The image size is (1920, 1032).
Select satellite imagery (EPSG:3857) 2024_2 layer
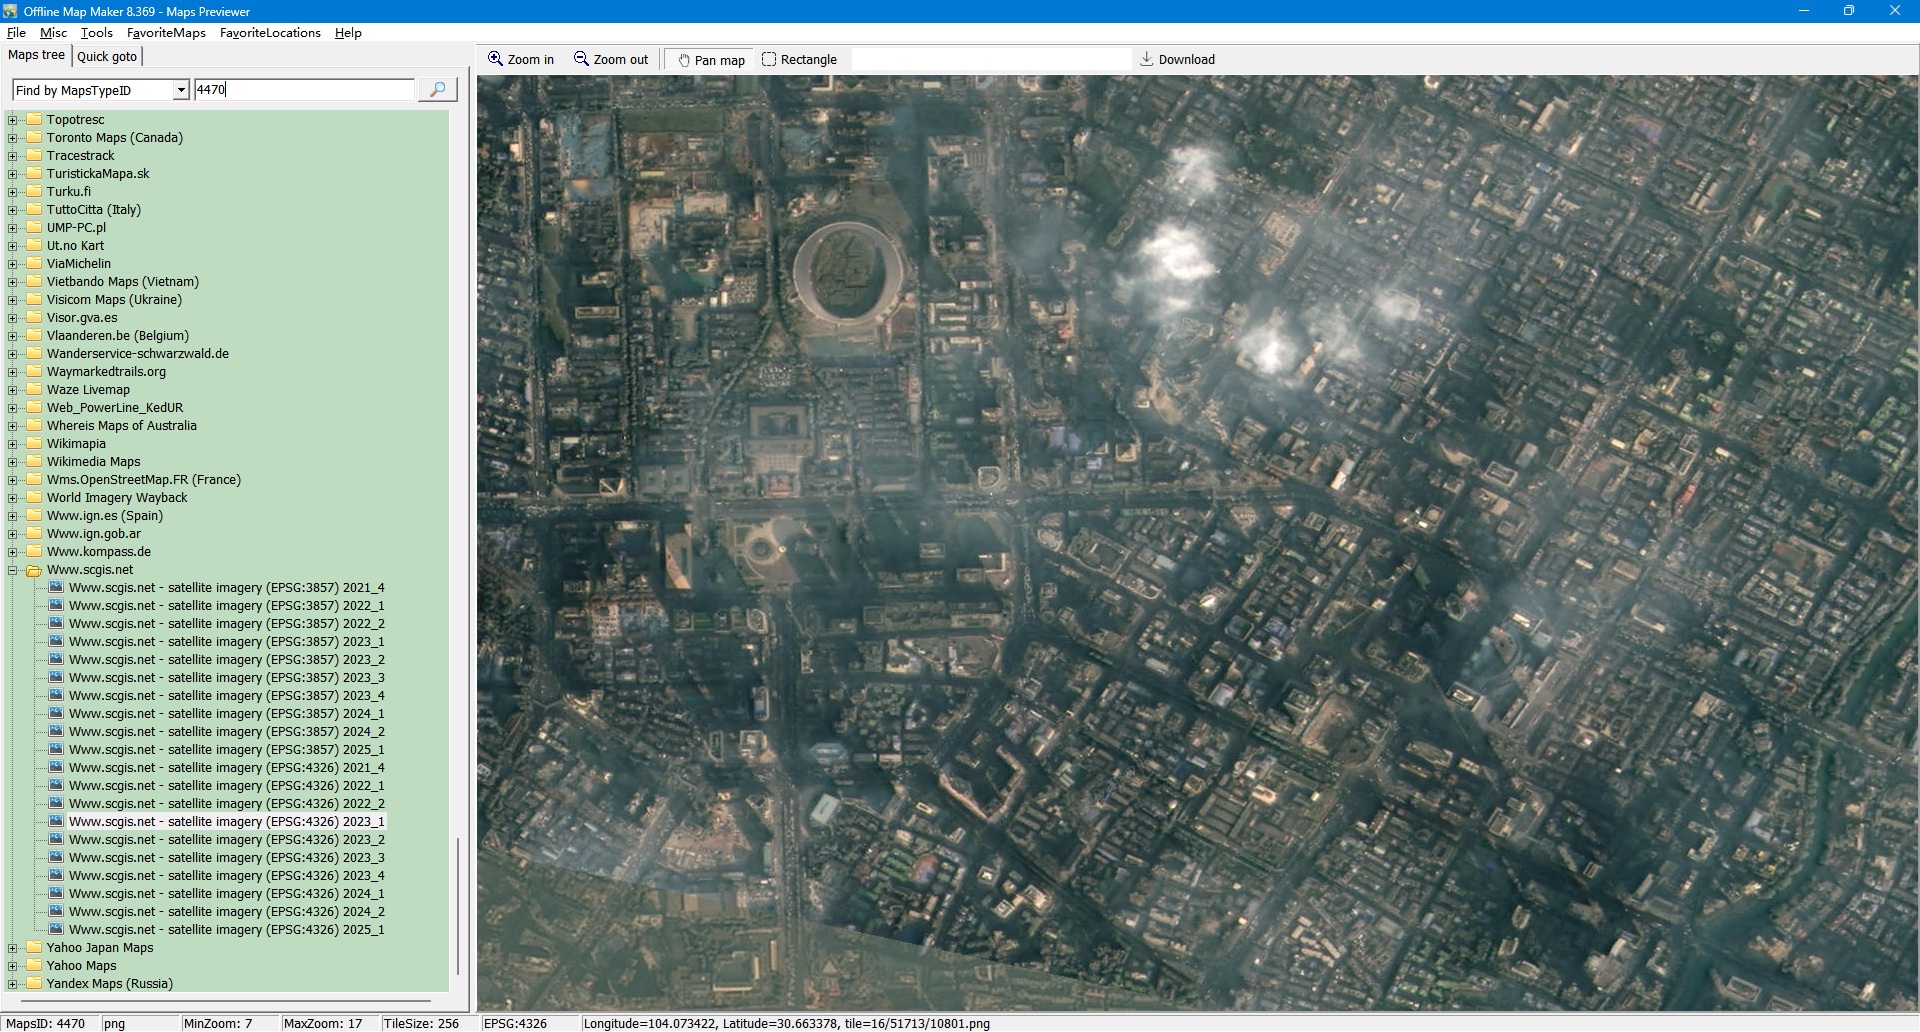[x=226, y=732]
